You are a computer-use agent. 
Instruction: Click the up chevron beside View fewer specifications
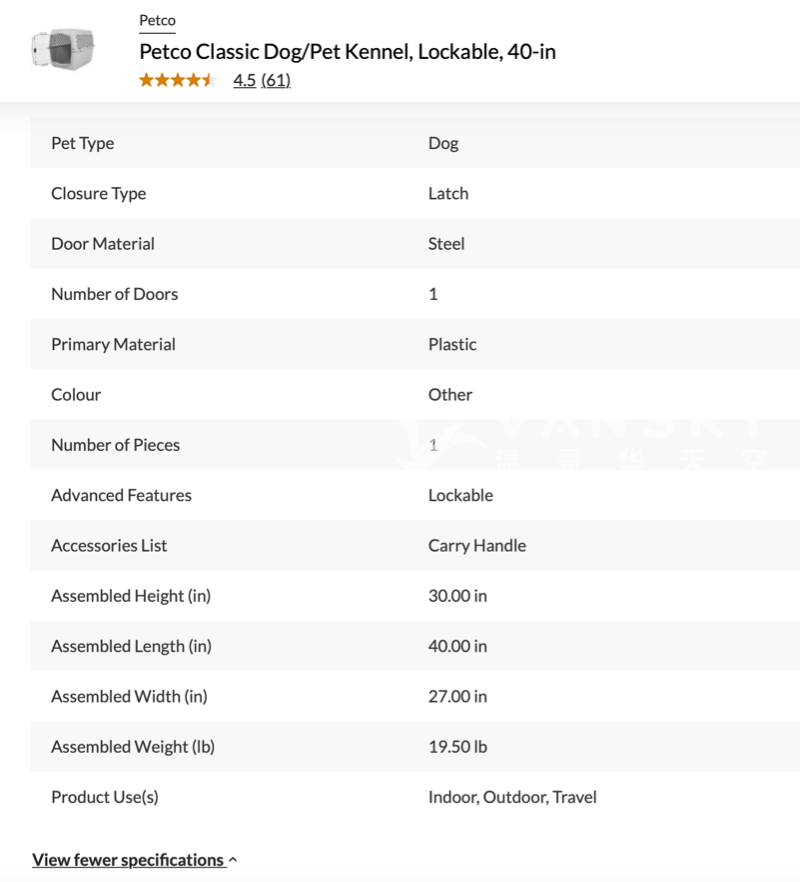point(233,860)
